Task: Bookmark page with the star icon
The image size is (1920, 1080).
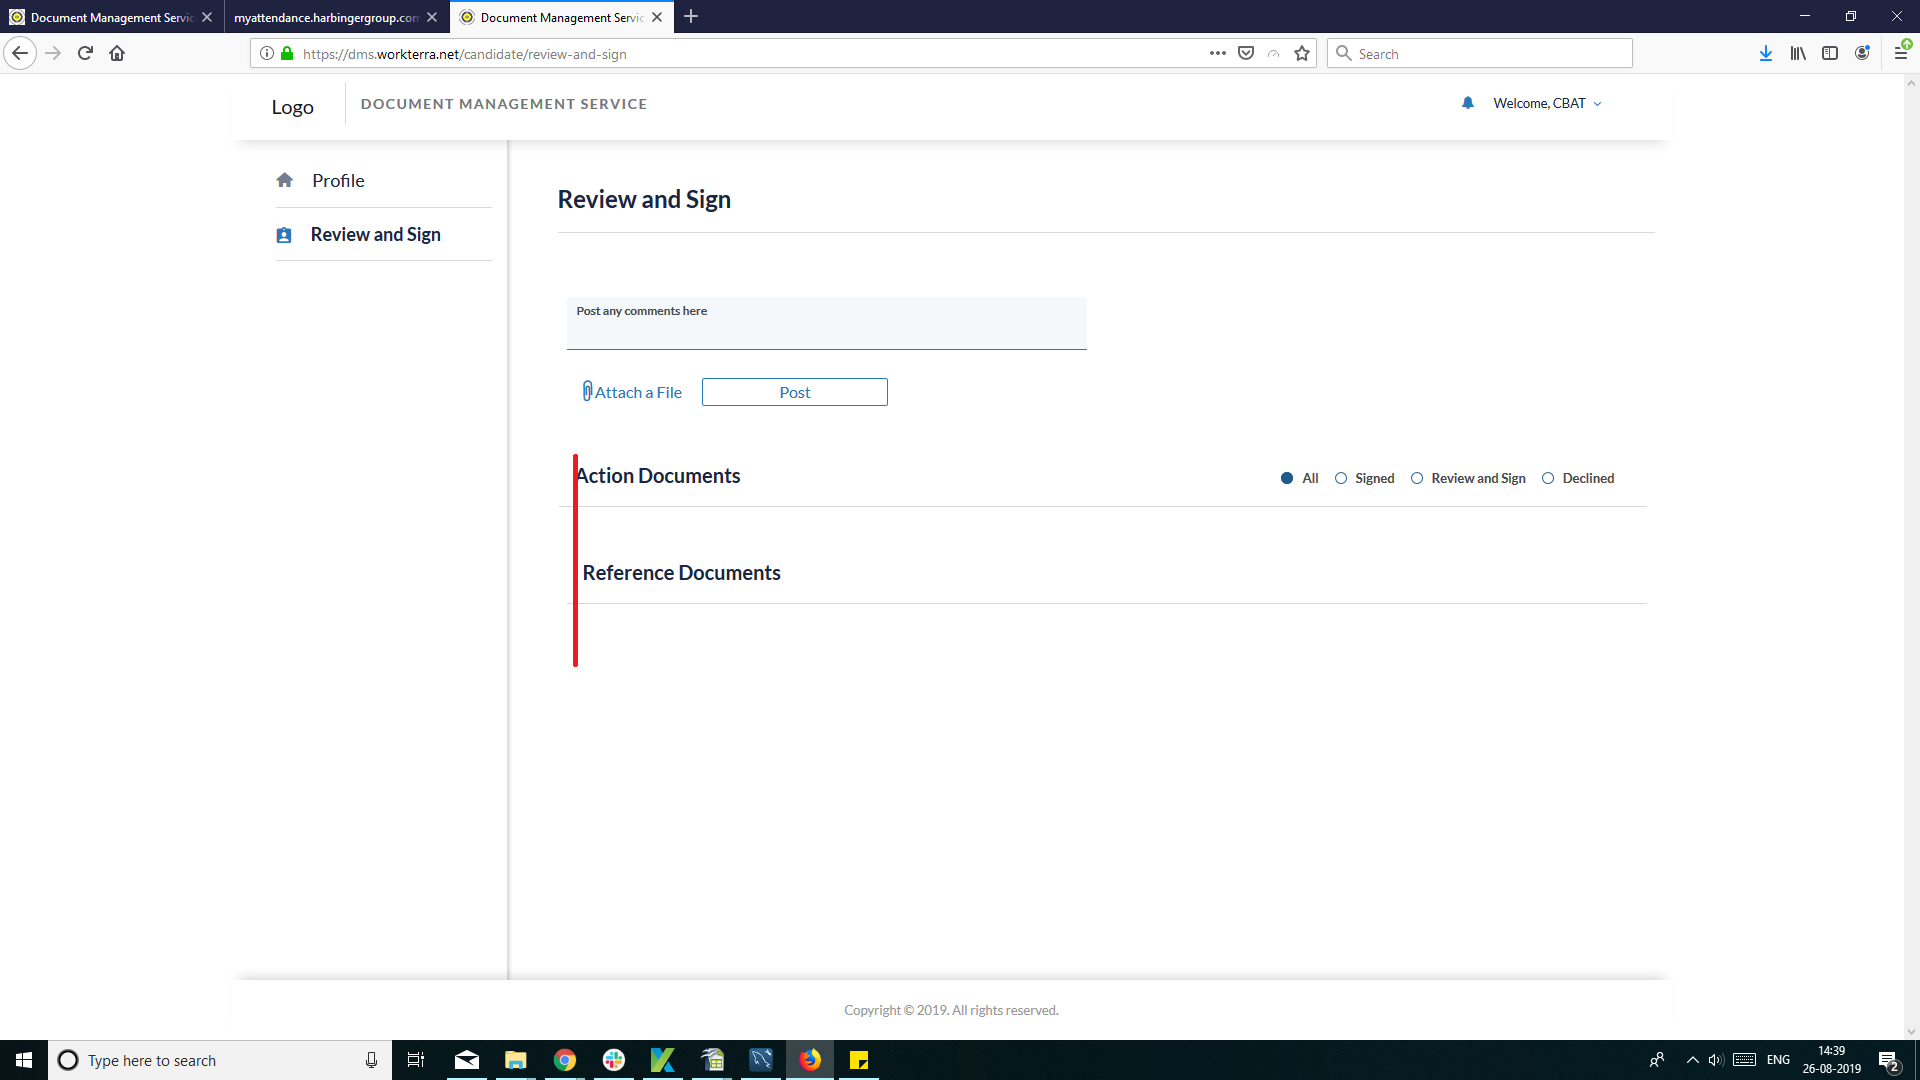Action: pyautogui.click(x=1301, y=54)
